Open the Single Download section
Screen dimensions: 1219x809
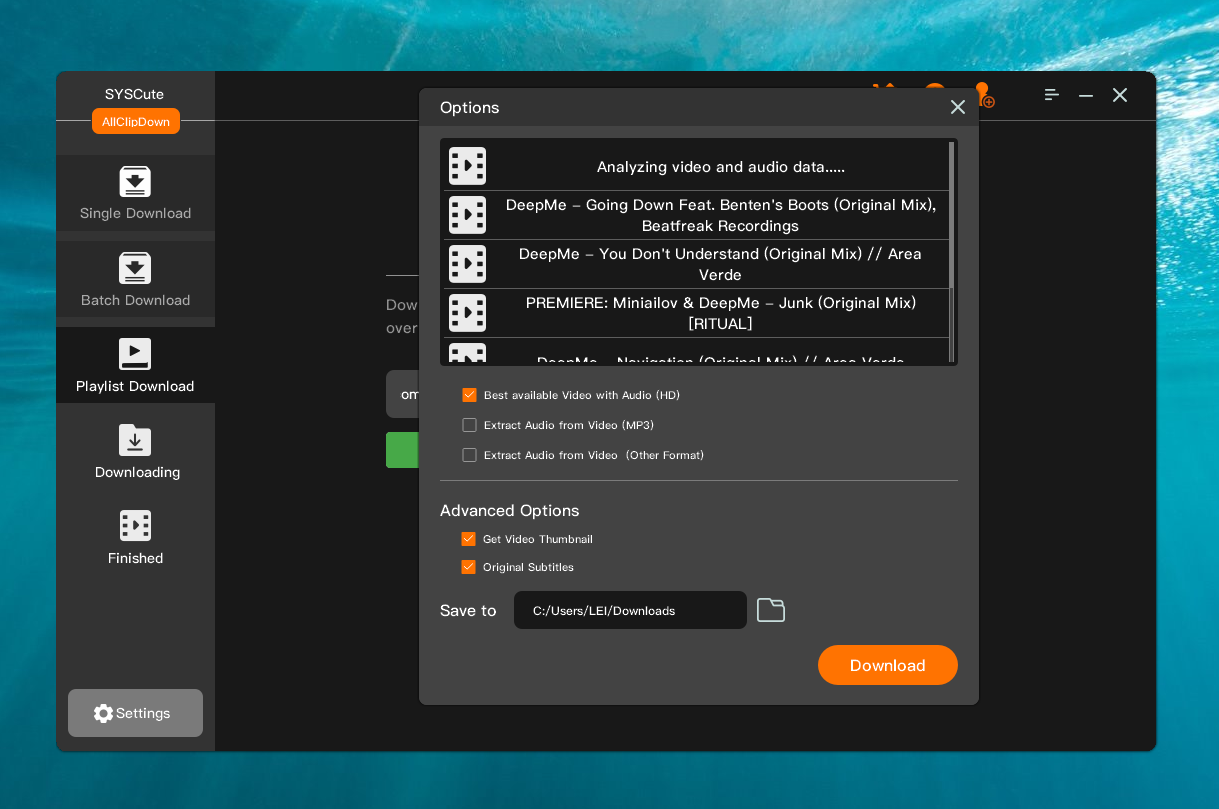point(135,194)
